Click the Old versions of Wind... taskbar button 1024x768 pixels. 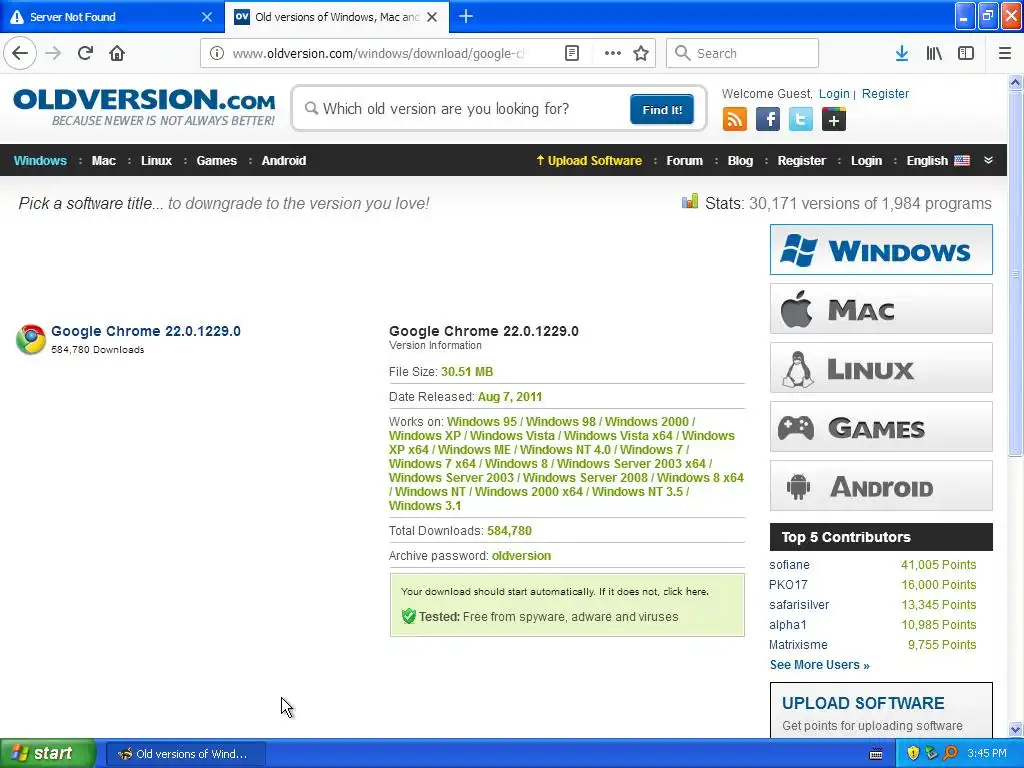click(185, 754)
